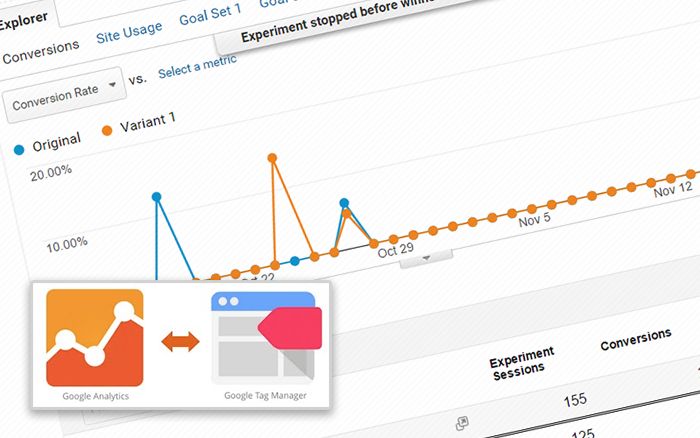Click the small icon left of 155
The width and height of the screenshot is (700, 438).
[463, 422]
